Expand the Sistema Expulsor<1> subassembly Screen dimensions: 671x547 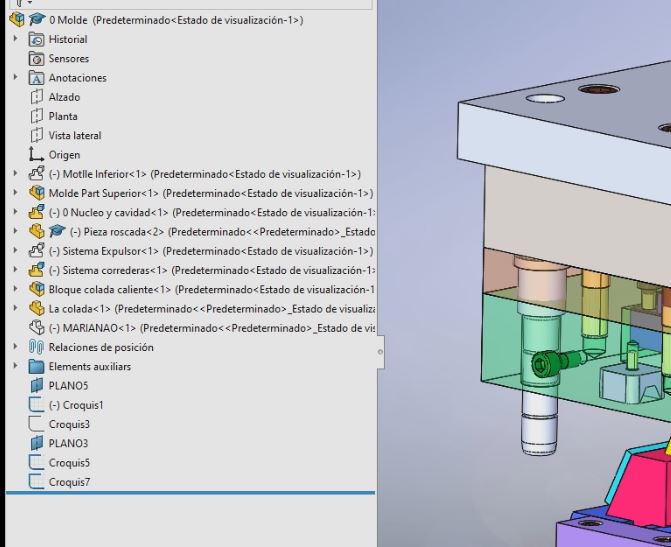coord(15,251)
